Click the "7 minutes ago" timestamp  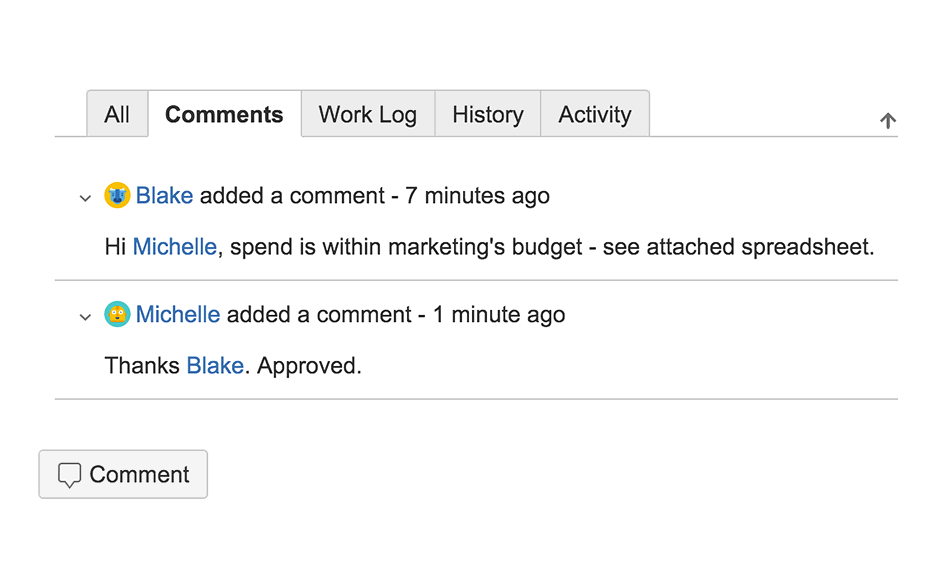[477, 196]
